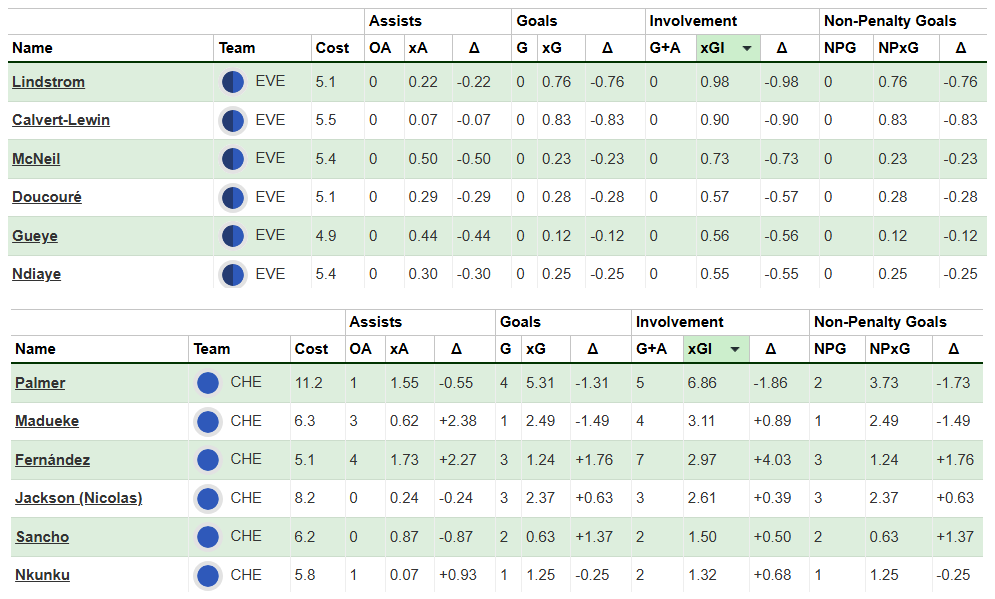Open Palmer's player link

[x=40, y=383]
